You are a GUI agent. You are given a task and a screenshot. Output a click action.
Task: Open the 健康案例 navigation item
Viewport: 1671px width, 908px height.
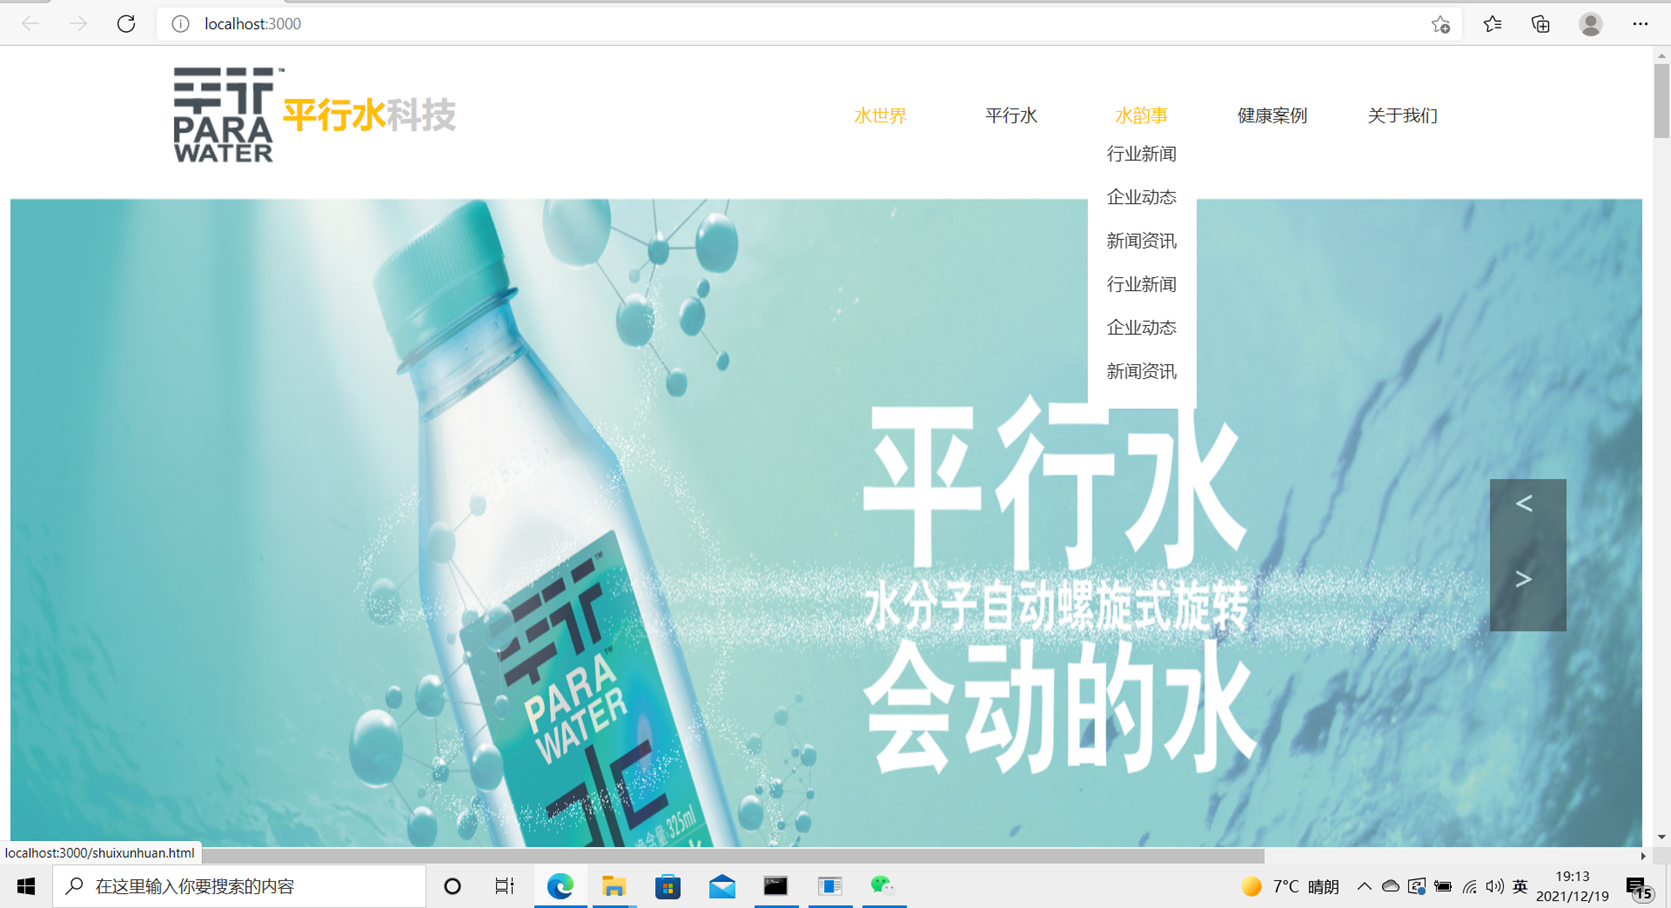(x=1272, y=116)
